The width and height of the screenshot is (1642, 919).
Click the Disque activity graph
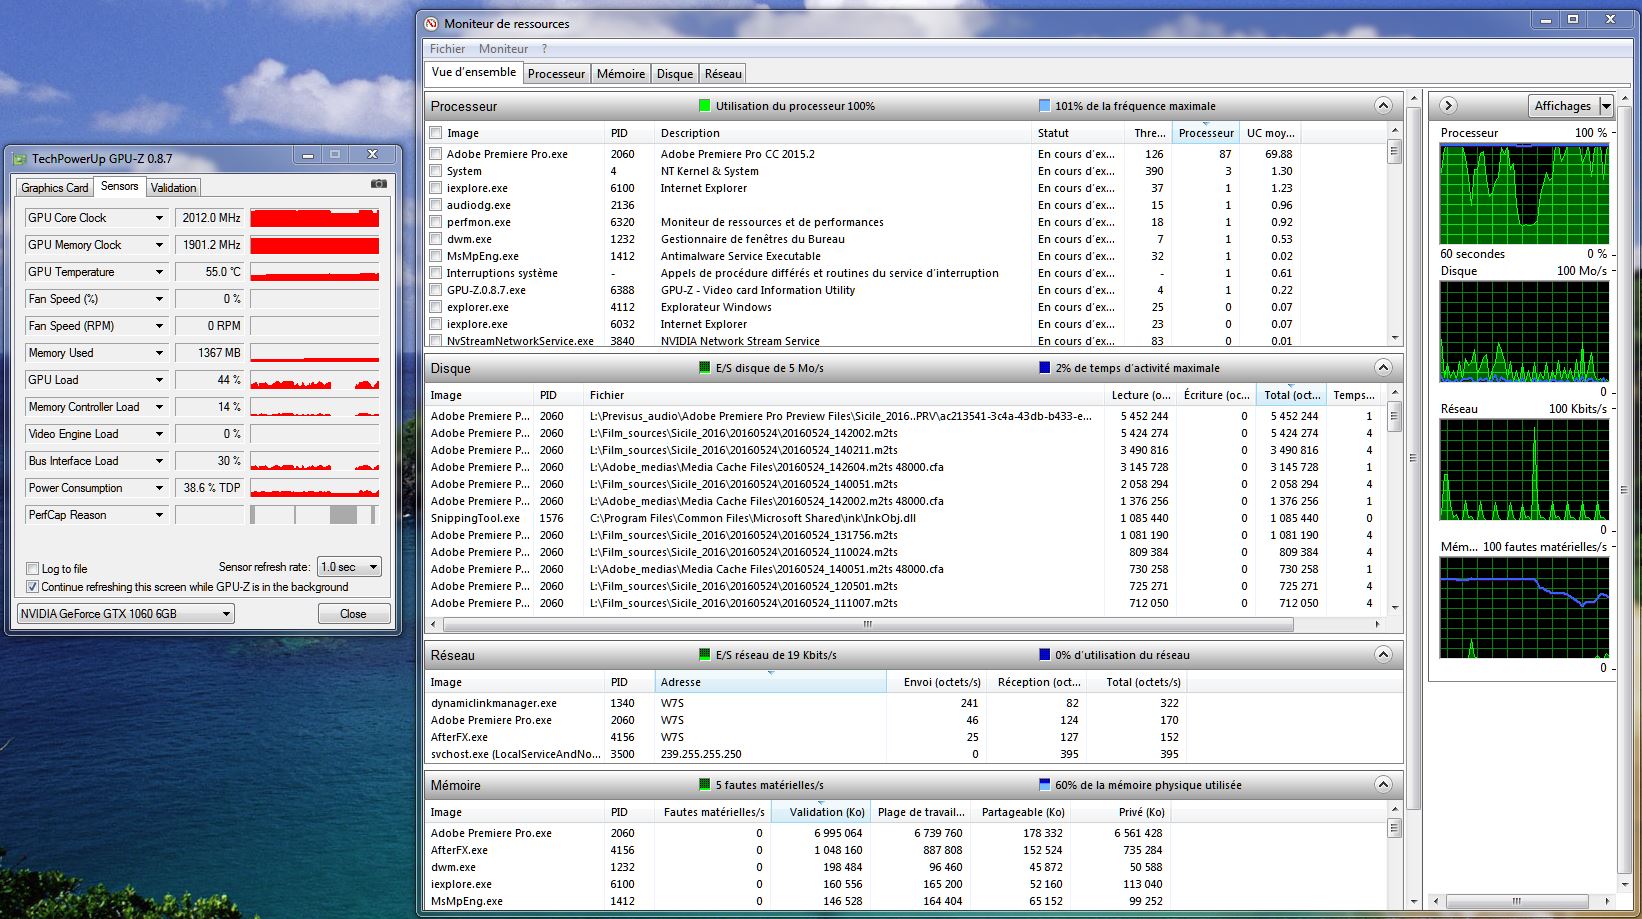click(x=1524, y=332)
